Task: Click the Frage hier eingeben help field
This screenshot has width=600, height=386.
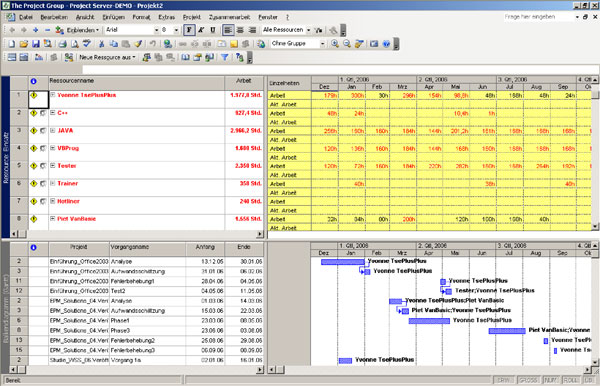Action: [538, 17]
